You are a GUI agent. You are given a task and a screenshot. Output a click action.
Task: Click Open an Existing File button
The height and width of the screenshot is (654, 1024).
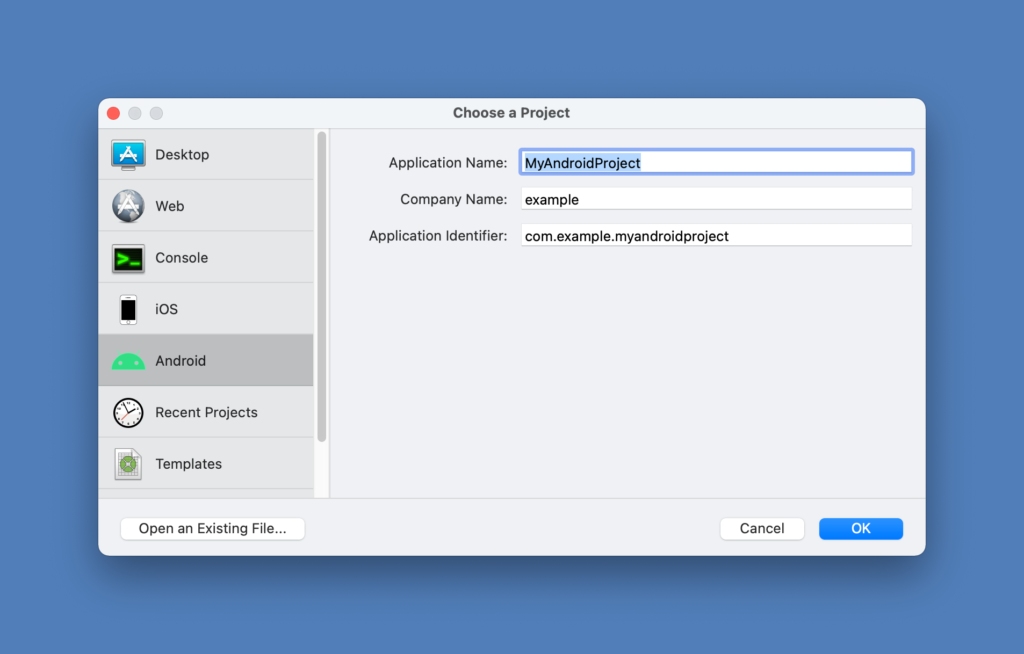click(212, 529)
